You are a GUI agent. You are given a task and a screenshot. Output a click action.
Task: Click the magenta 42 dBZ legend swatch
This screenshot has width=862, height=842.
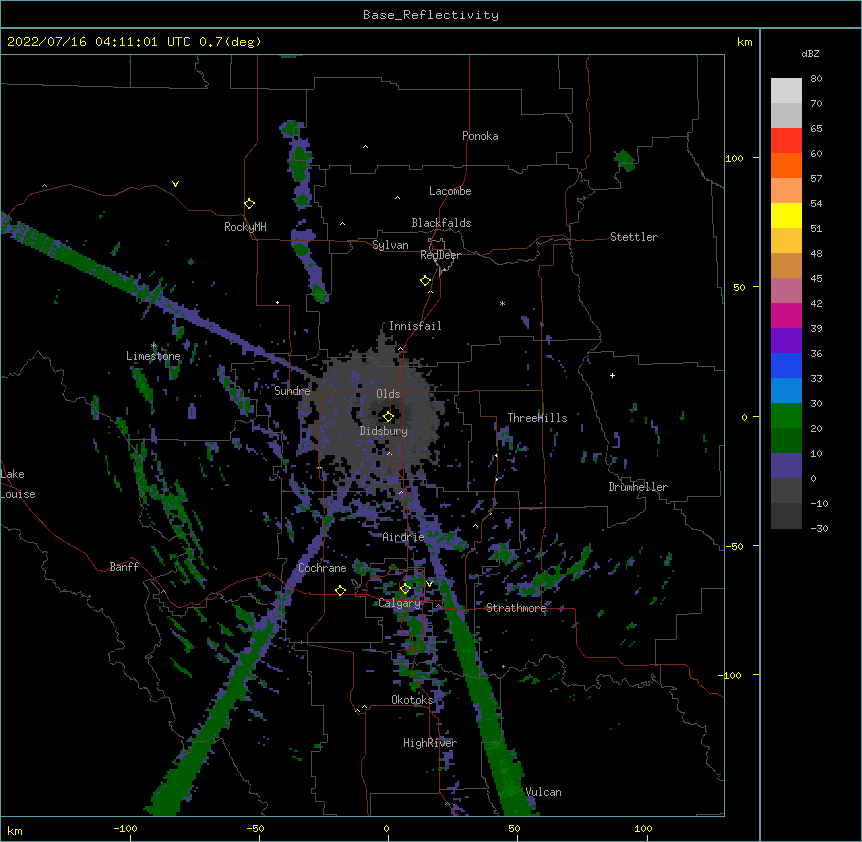coord(786,315)
